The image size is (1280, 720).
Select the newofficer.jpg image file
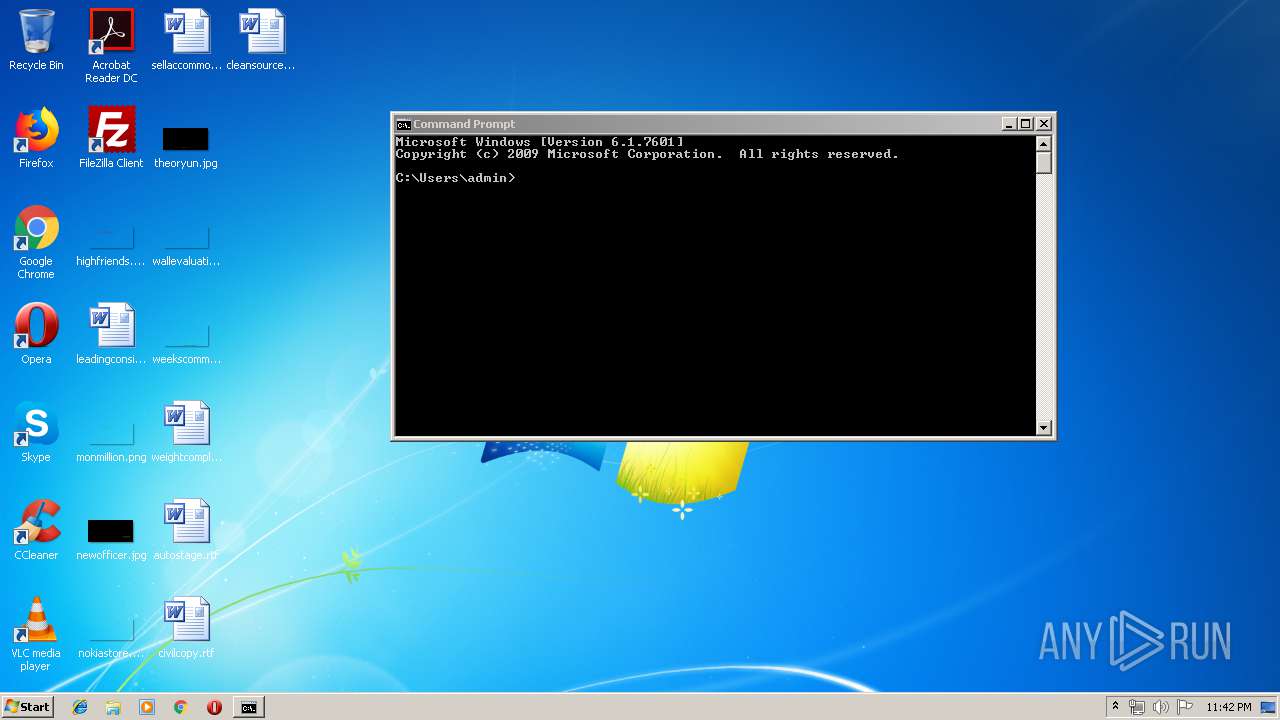(x=111, y=538)
